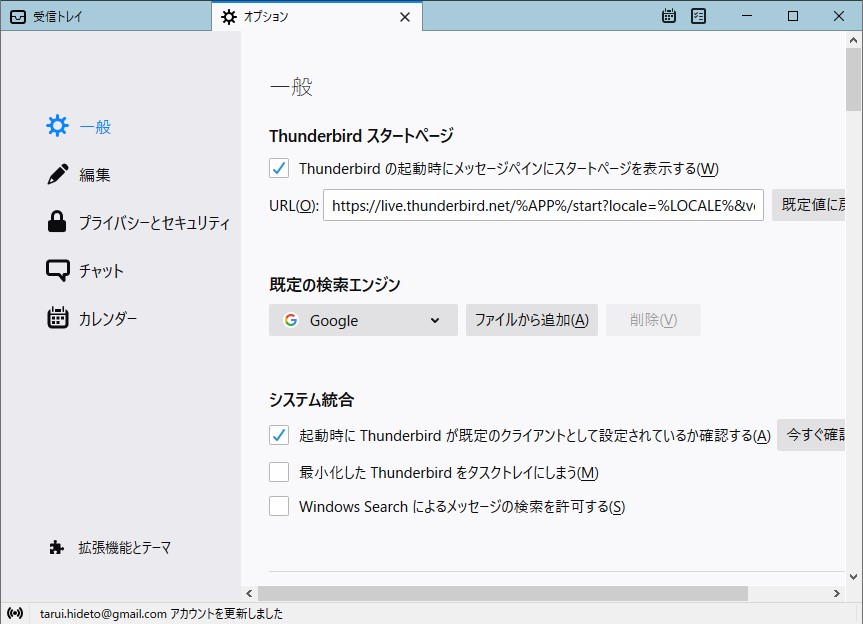
Task: Enable Windows Search message indexing
Action: tap(279, 506)
